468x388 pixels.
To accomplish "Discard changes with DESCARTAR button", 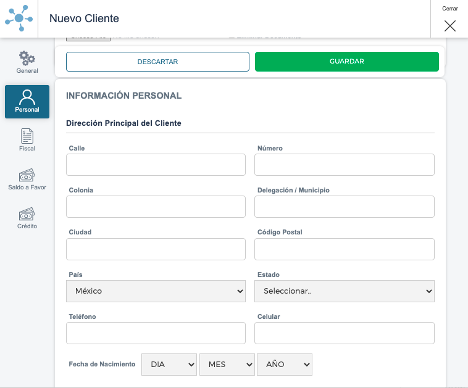I will 158,62.
